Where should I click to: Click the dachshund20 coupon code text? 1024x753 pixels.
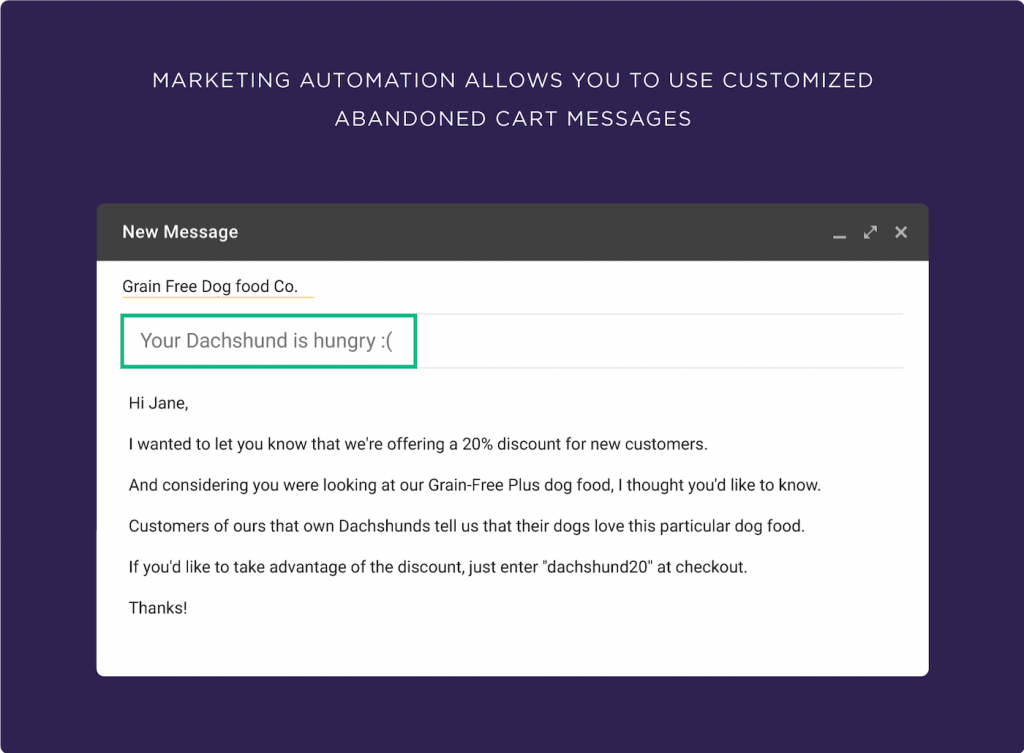pyautogui.click(x=598, y=567)
